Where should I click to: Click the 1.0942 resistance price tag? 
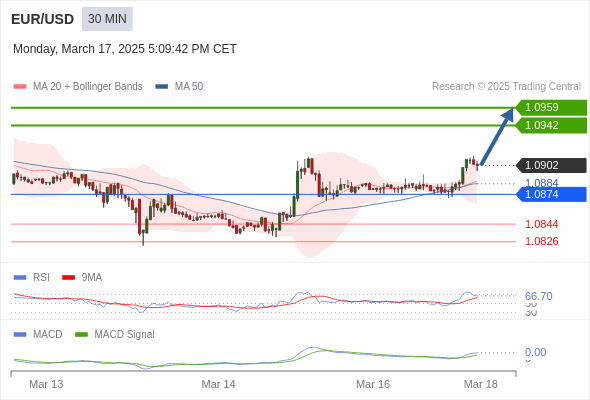click(551, 125)
